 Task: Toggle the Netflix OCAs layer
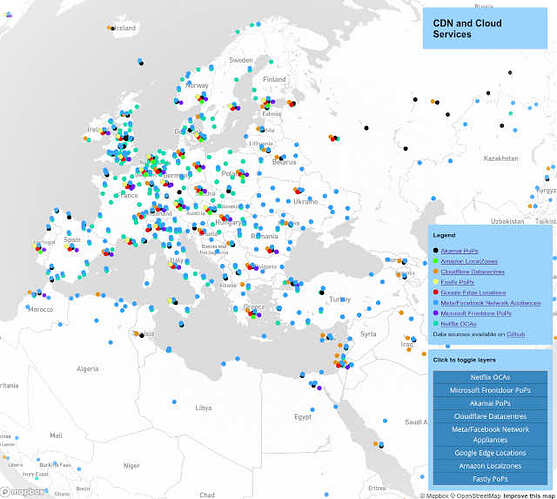point(490,377)
